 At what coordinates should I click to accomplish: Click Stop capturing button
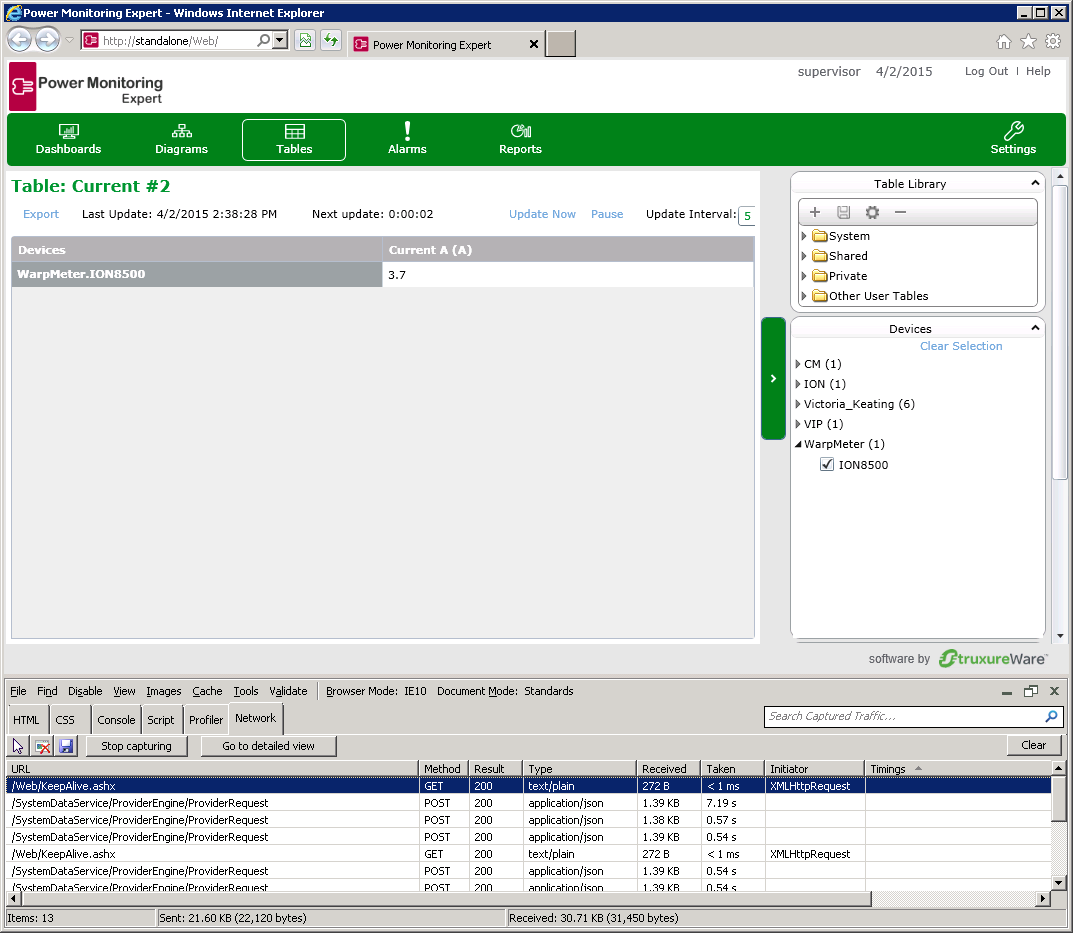136,745
